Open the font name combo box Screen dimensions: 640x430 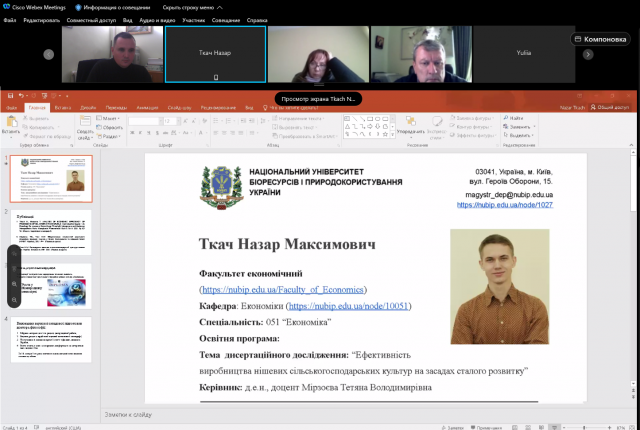coord(144,121)
